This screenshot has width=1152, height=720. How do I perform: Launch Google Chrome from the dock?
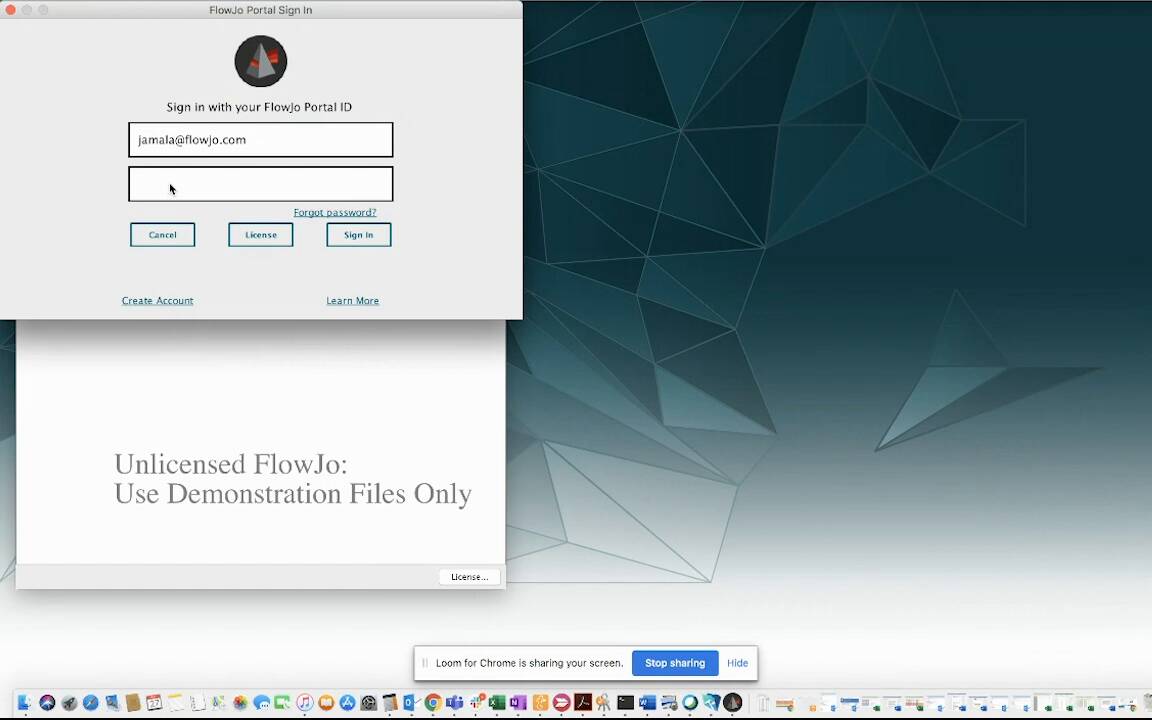(433, 702)
